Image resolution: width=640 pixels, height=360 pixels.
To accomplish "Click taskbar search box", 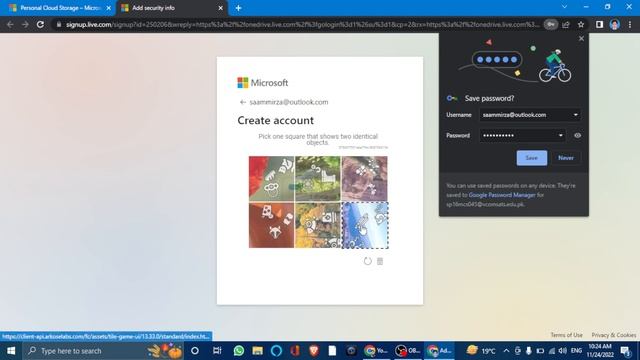I will coord(102,351).
